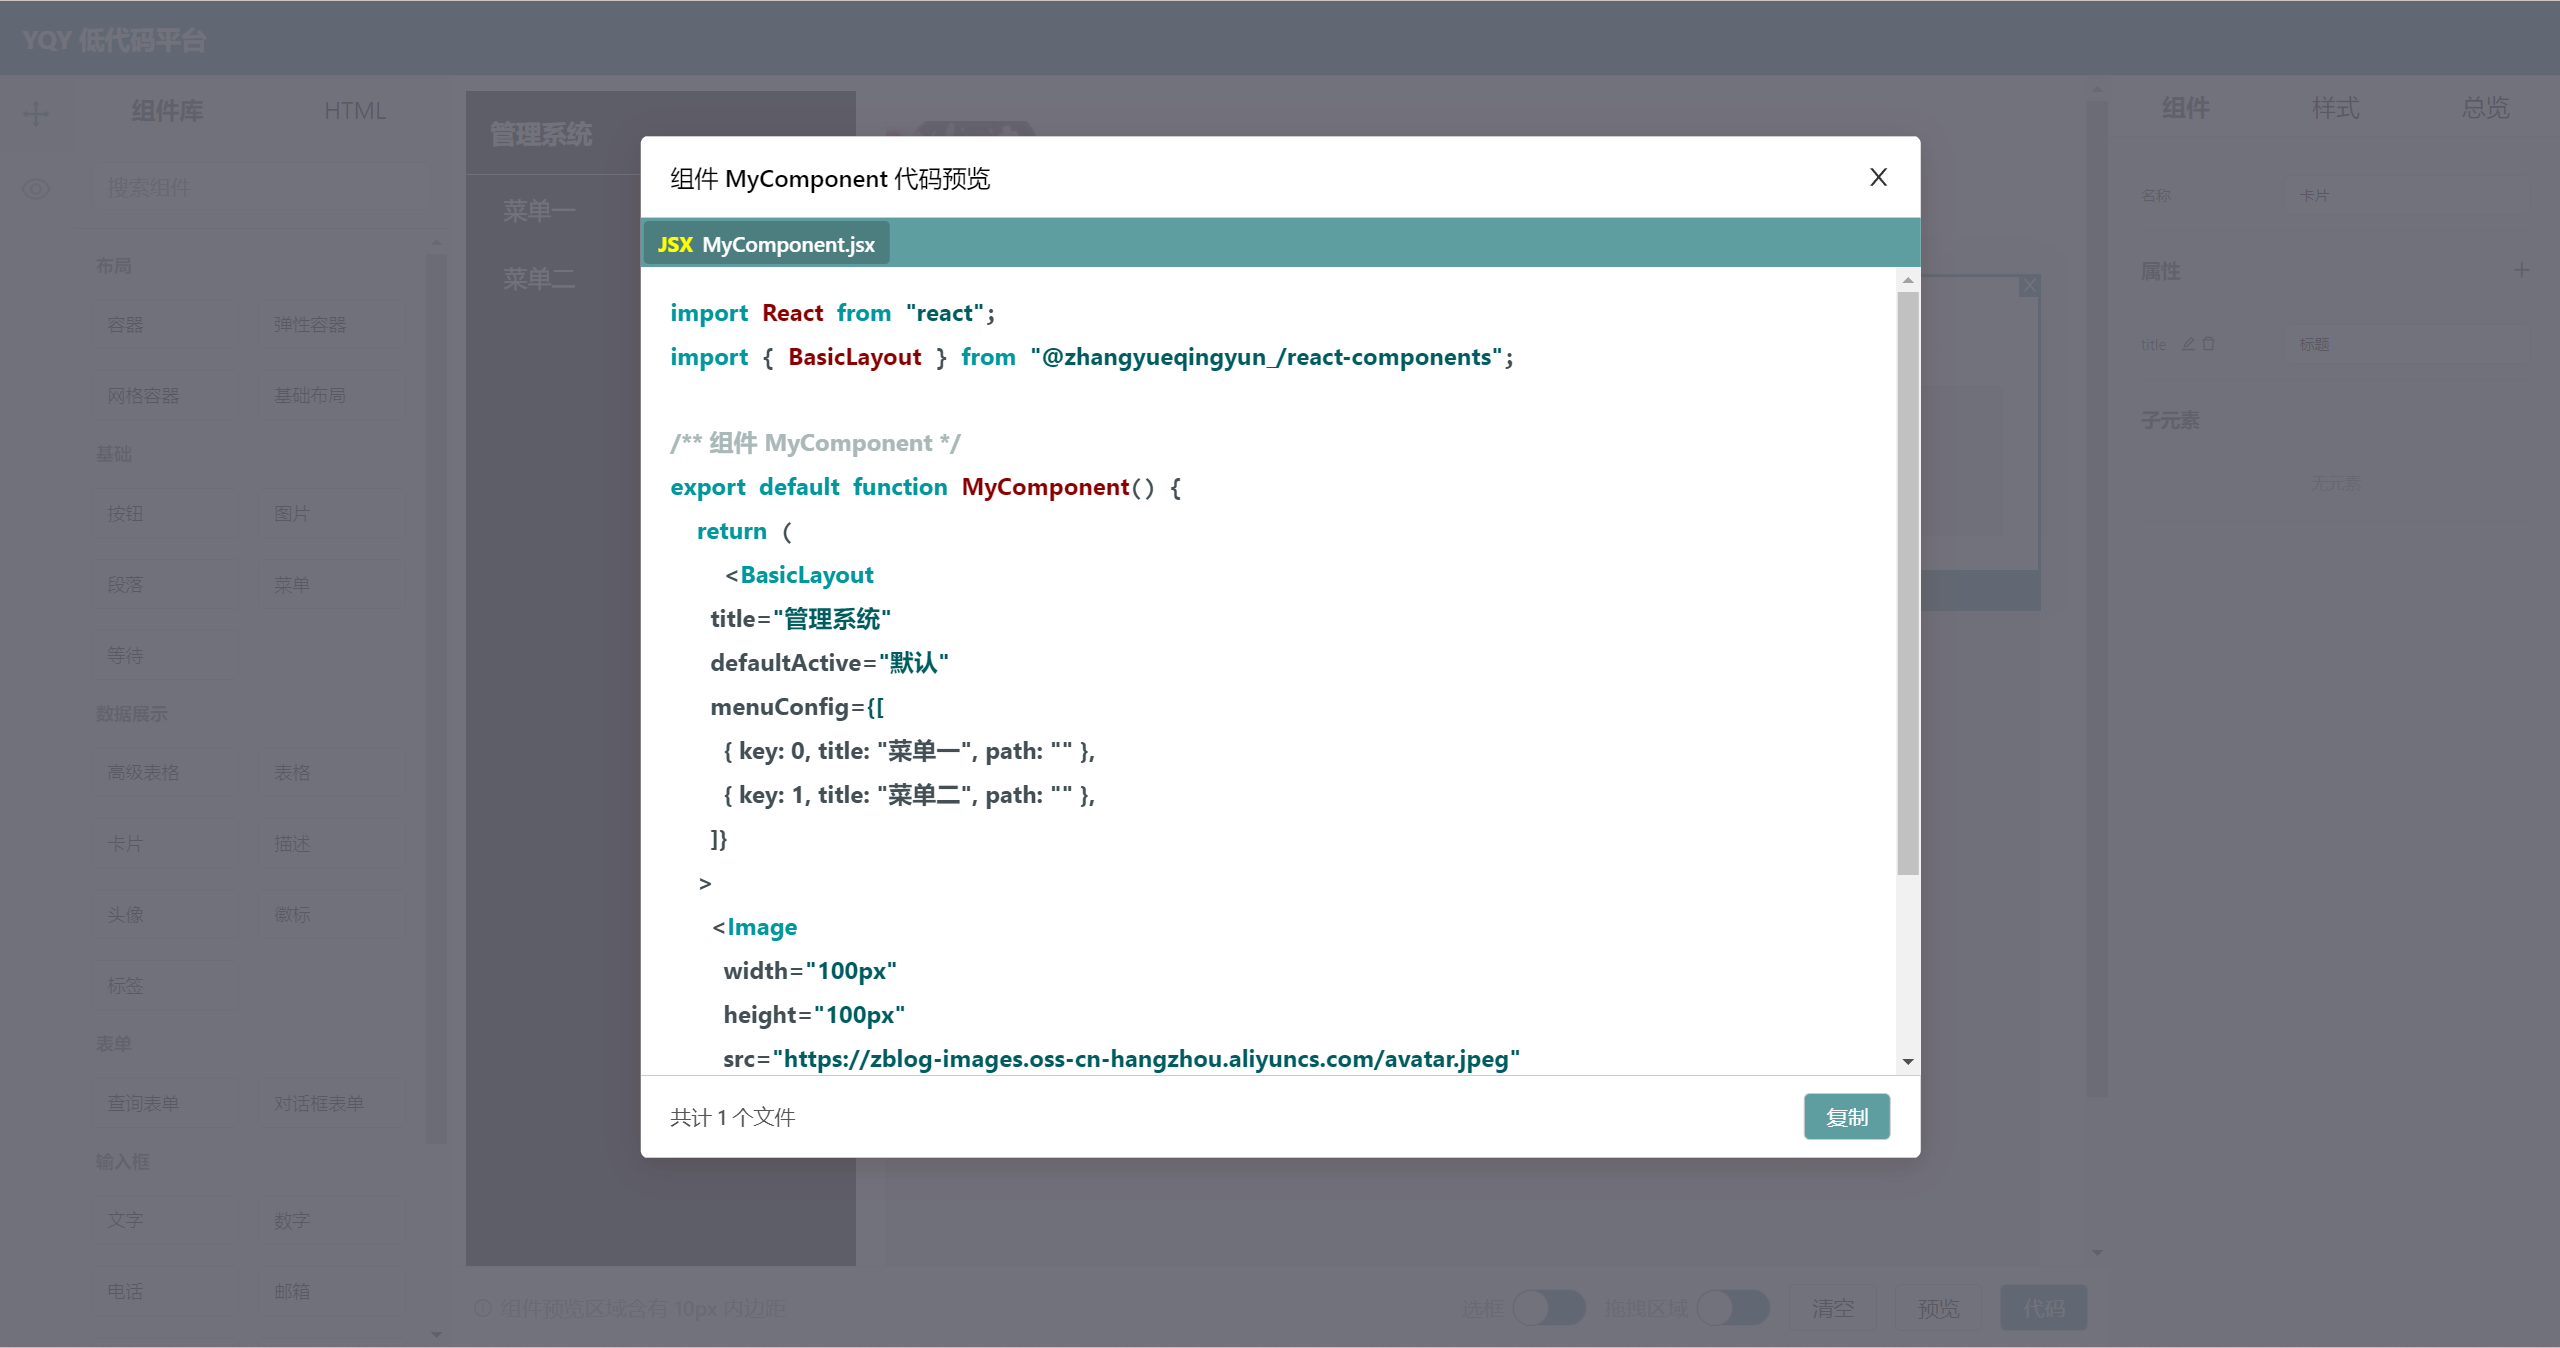Click the add component plus icon
2560x1348 pixels.
point(36,110)
